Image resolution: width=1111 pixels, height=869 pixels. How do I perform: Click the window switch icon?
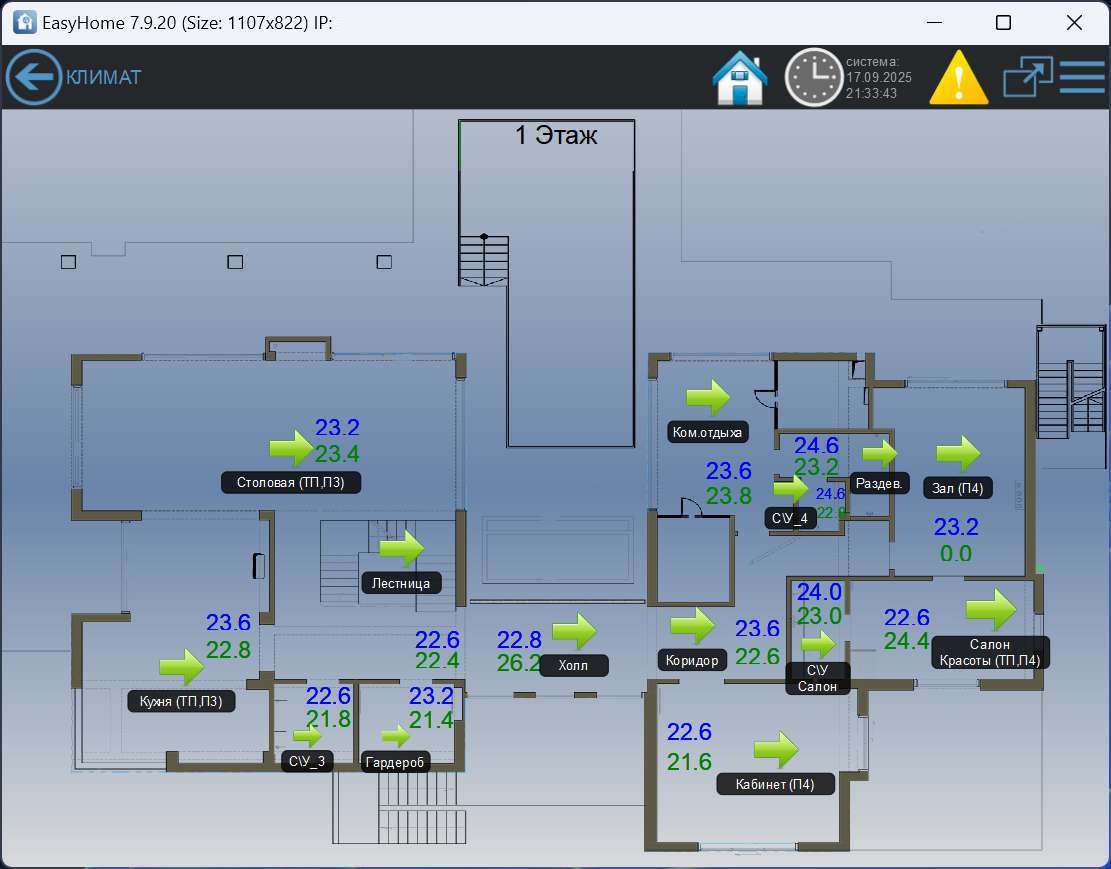coord(1028,77)
